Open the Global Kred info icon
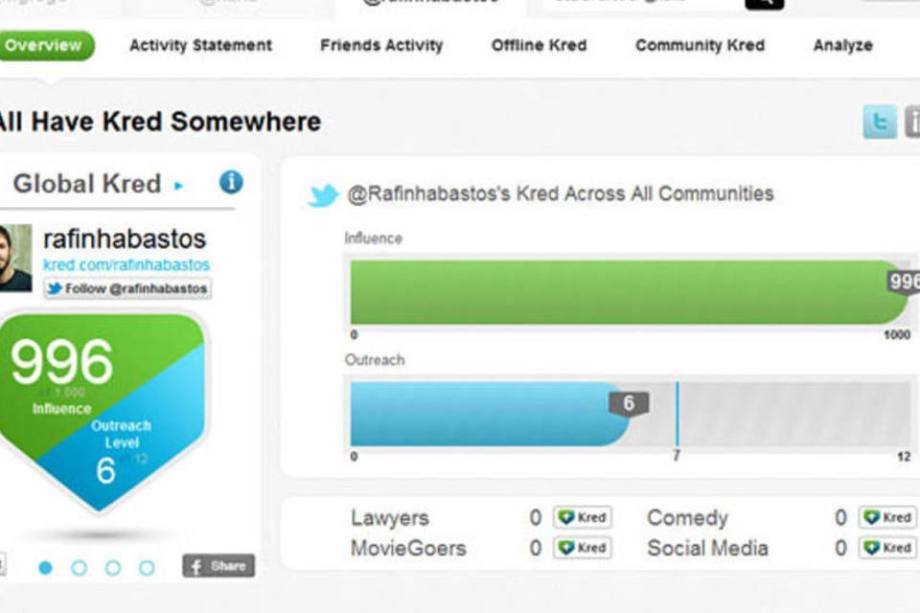 coord(231,182)
